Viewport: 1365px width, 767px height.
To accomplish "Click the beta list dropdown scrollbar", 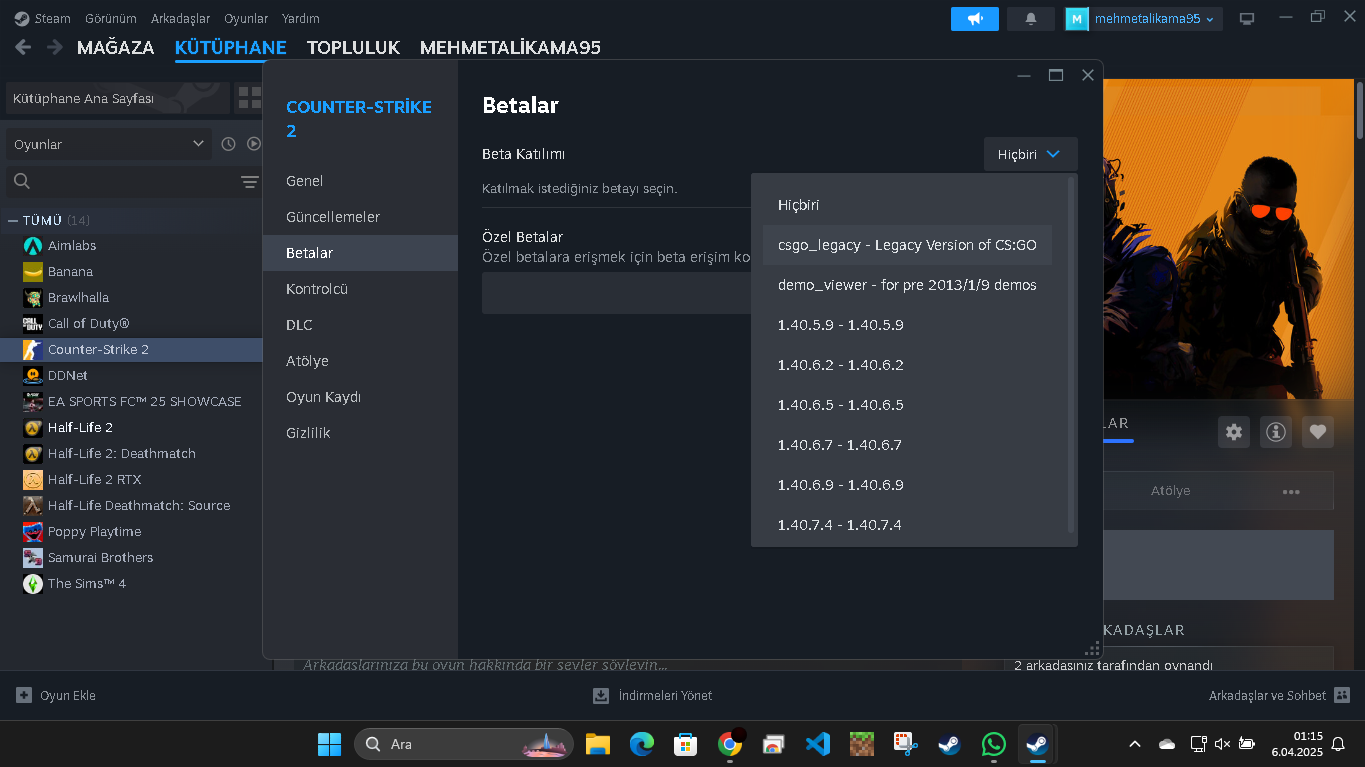I will pos(1072,355).
